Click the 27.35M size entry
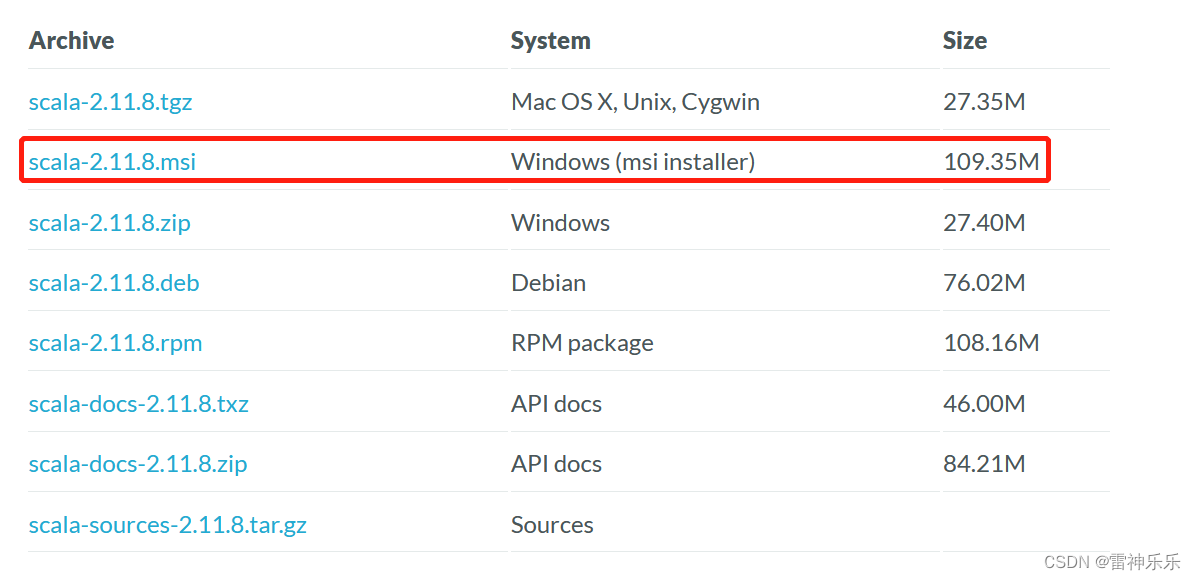The width and height of the screenshot is (1196, 580). tap(984, 102)
